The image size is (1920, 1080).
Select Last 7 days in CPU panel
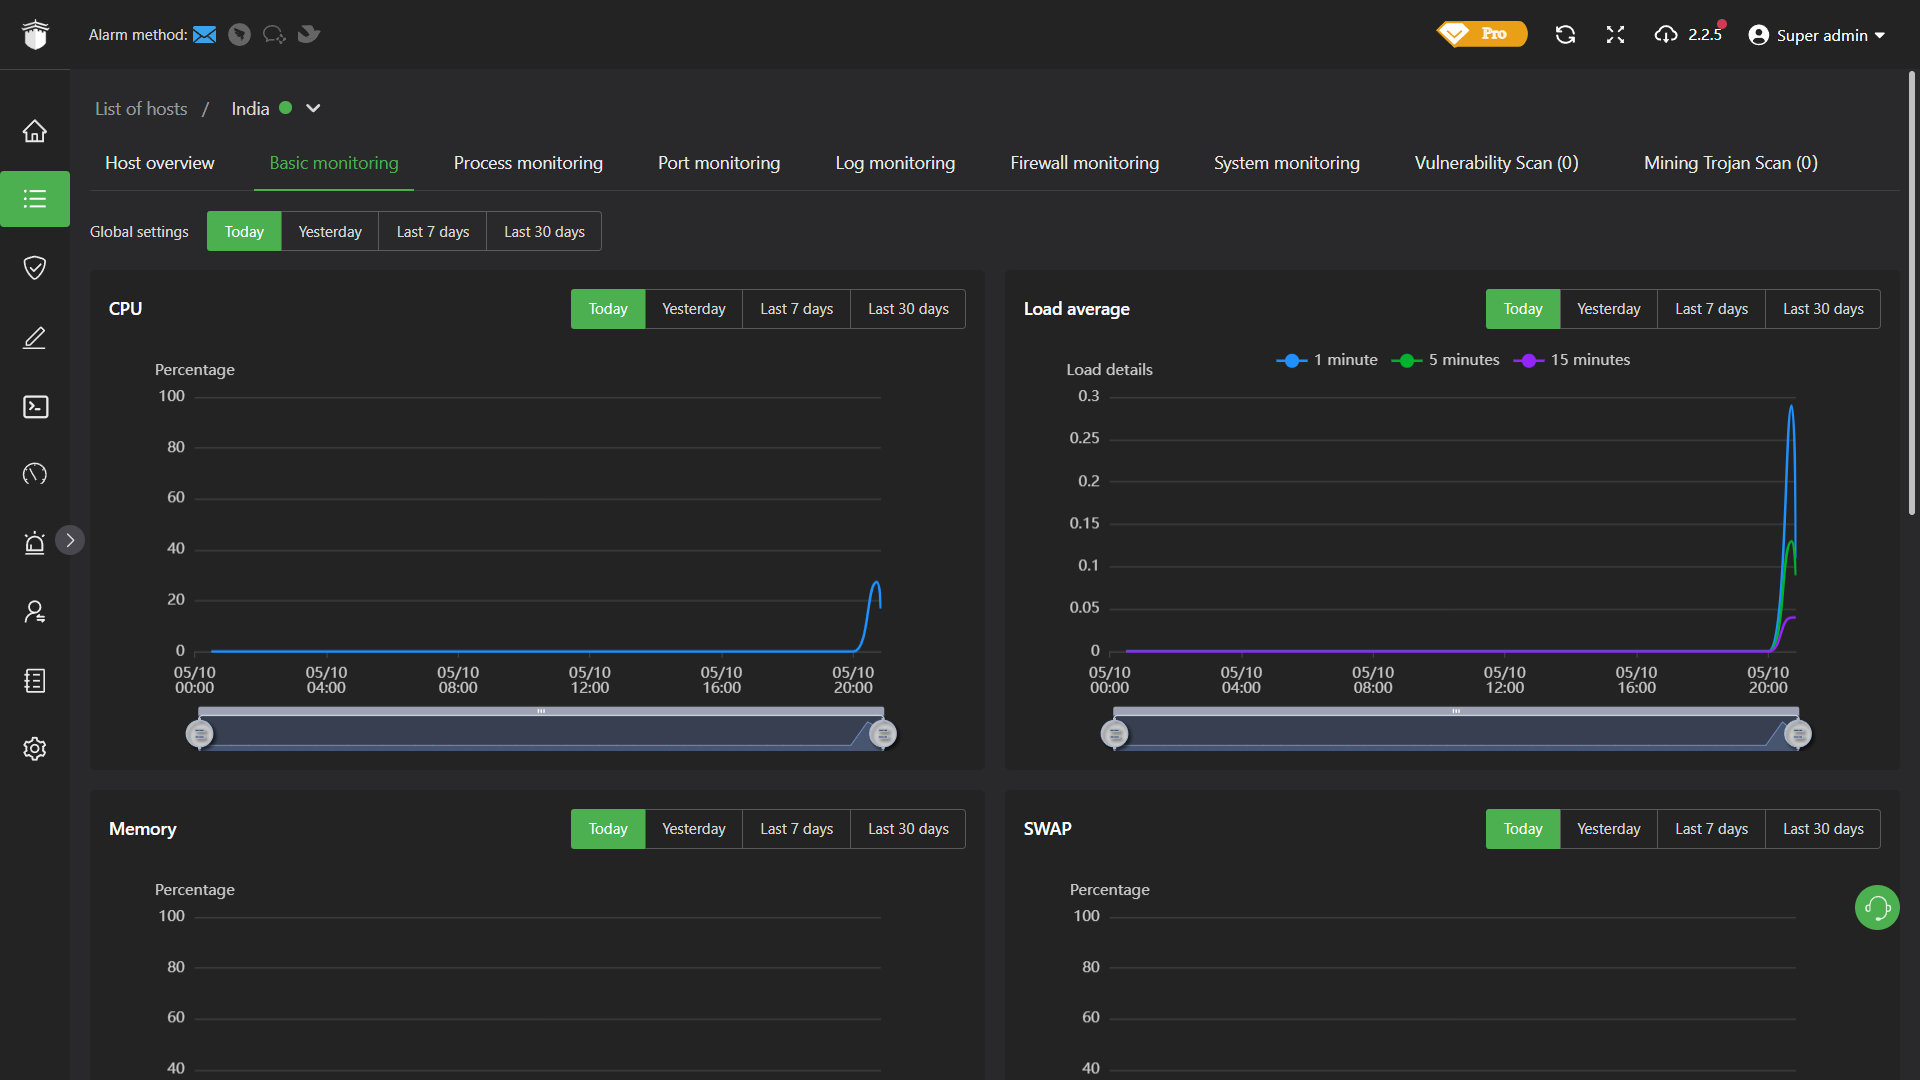[x=796, y=309]
